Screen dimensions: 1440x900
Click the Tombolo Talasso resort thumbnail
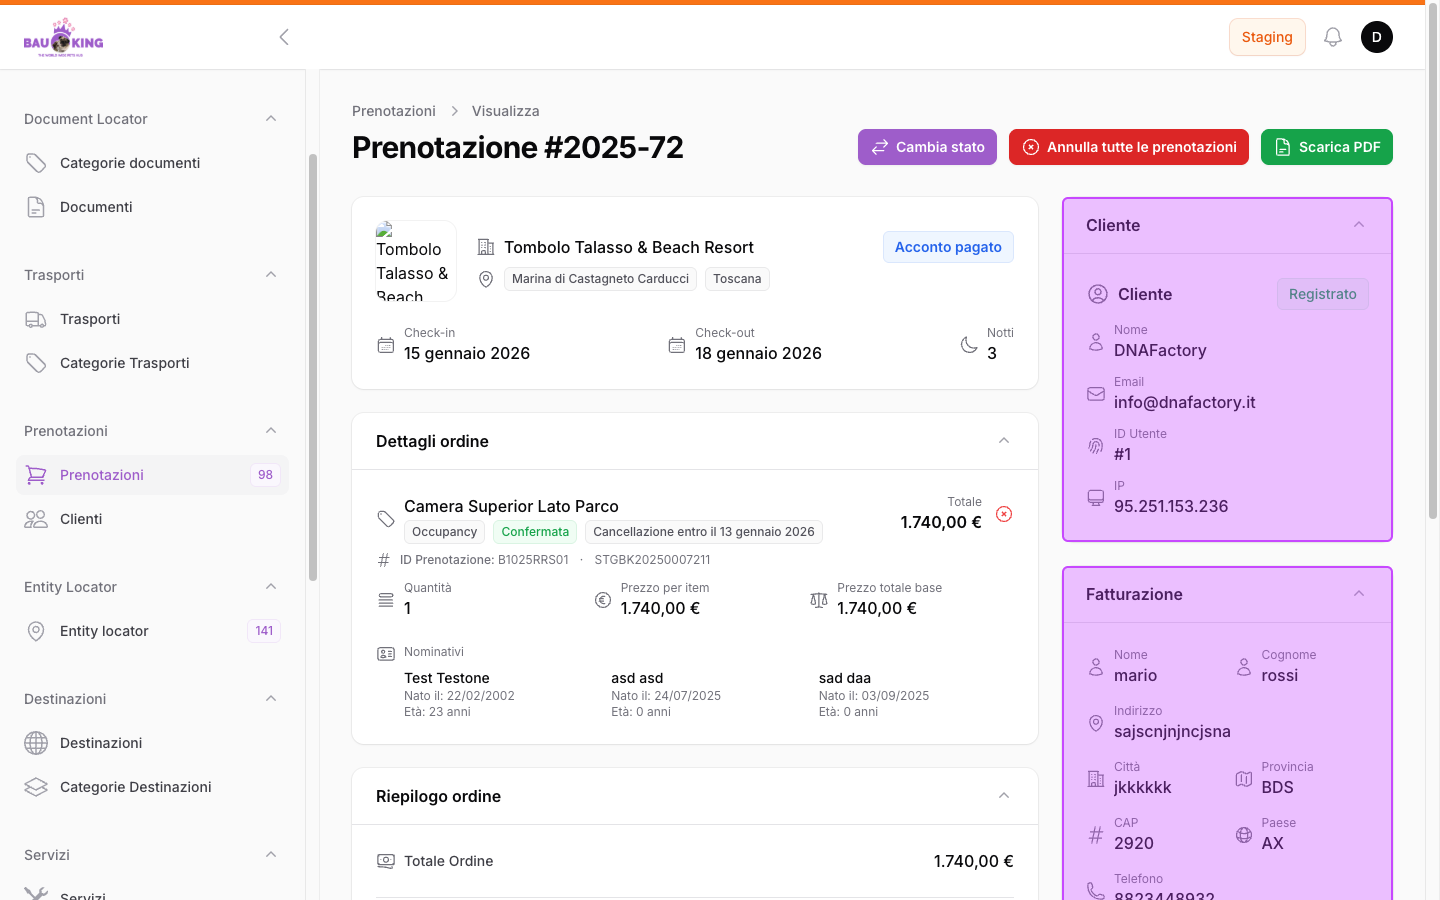point(416,261)
